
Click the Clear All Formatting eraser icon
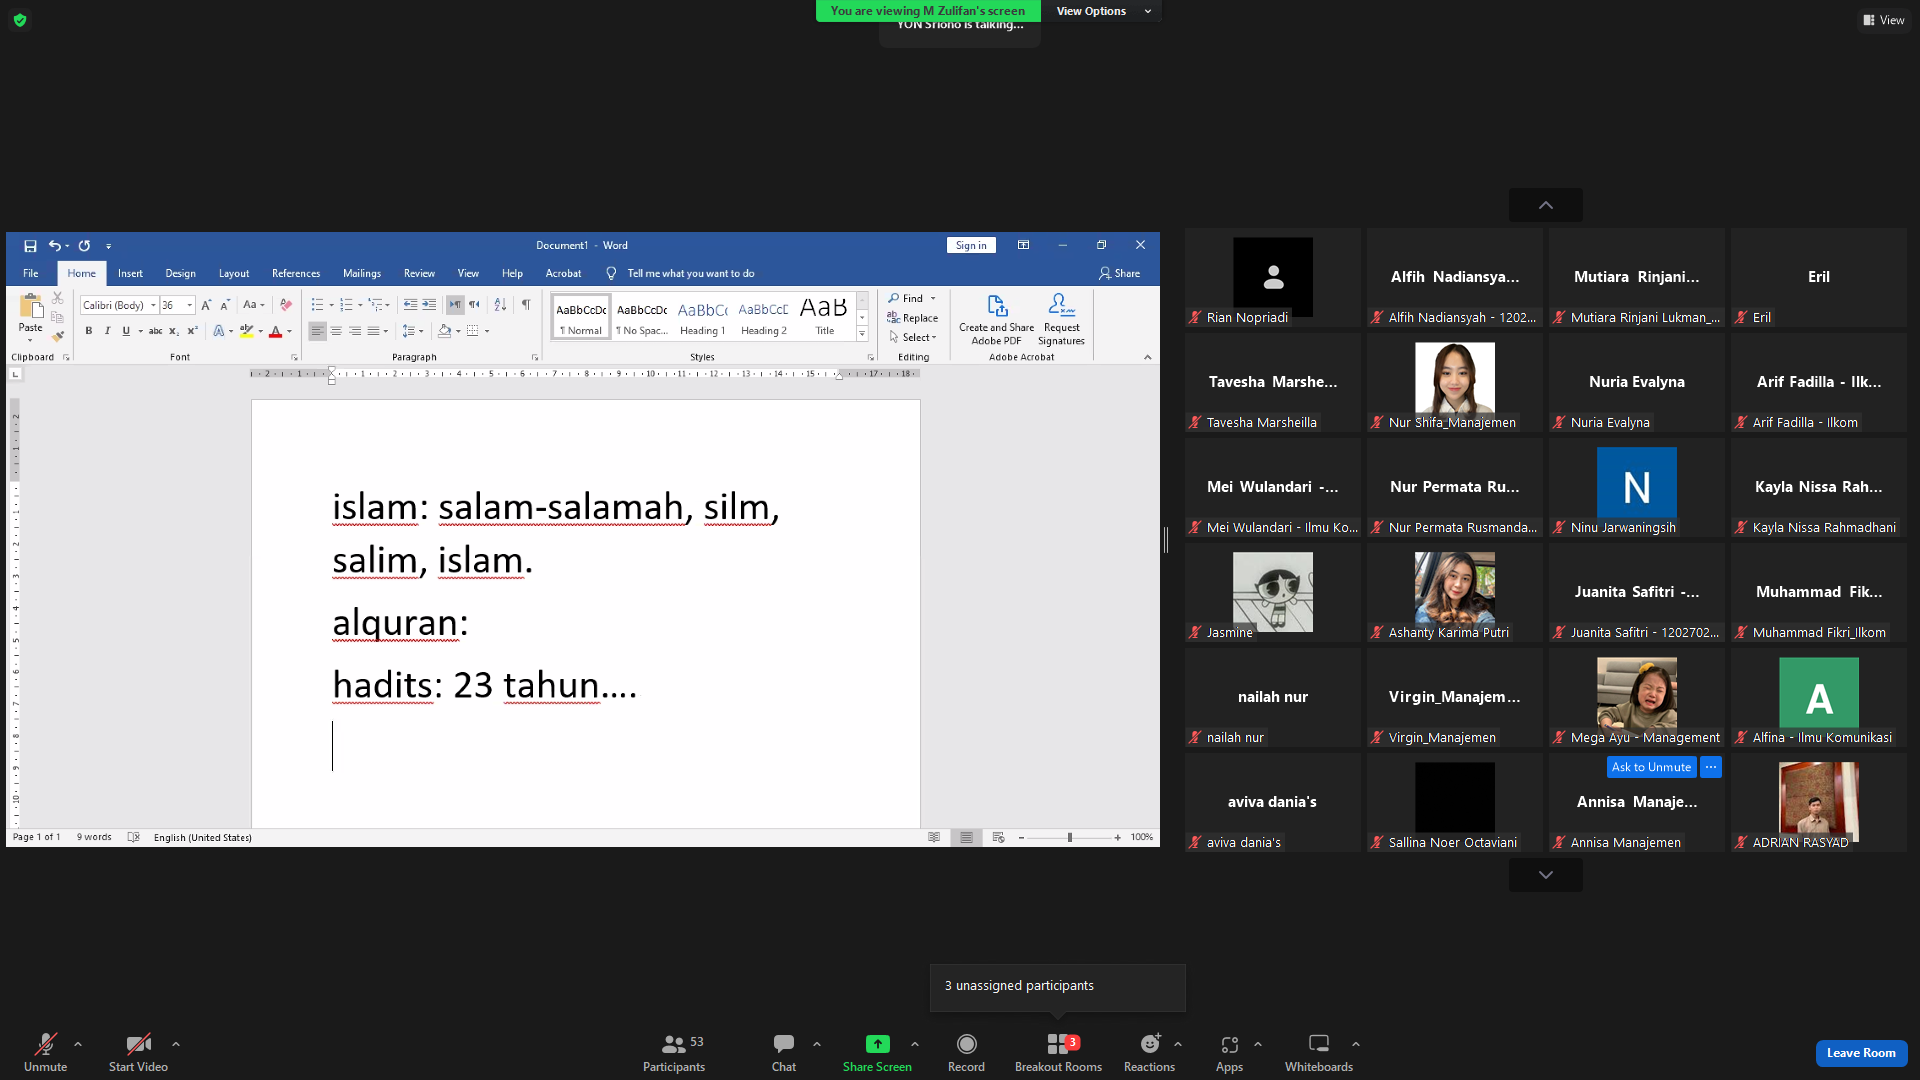[286, 305]
